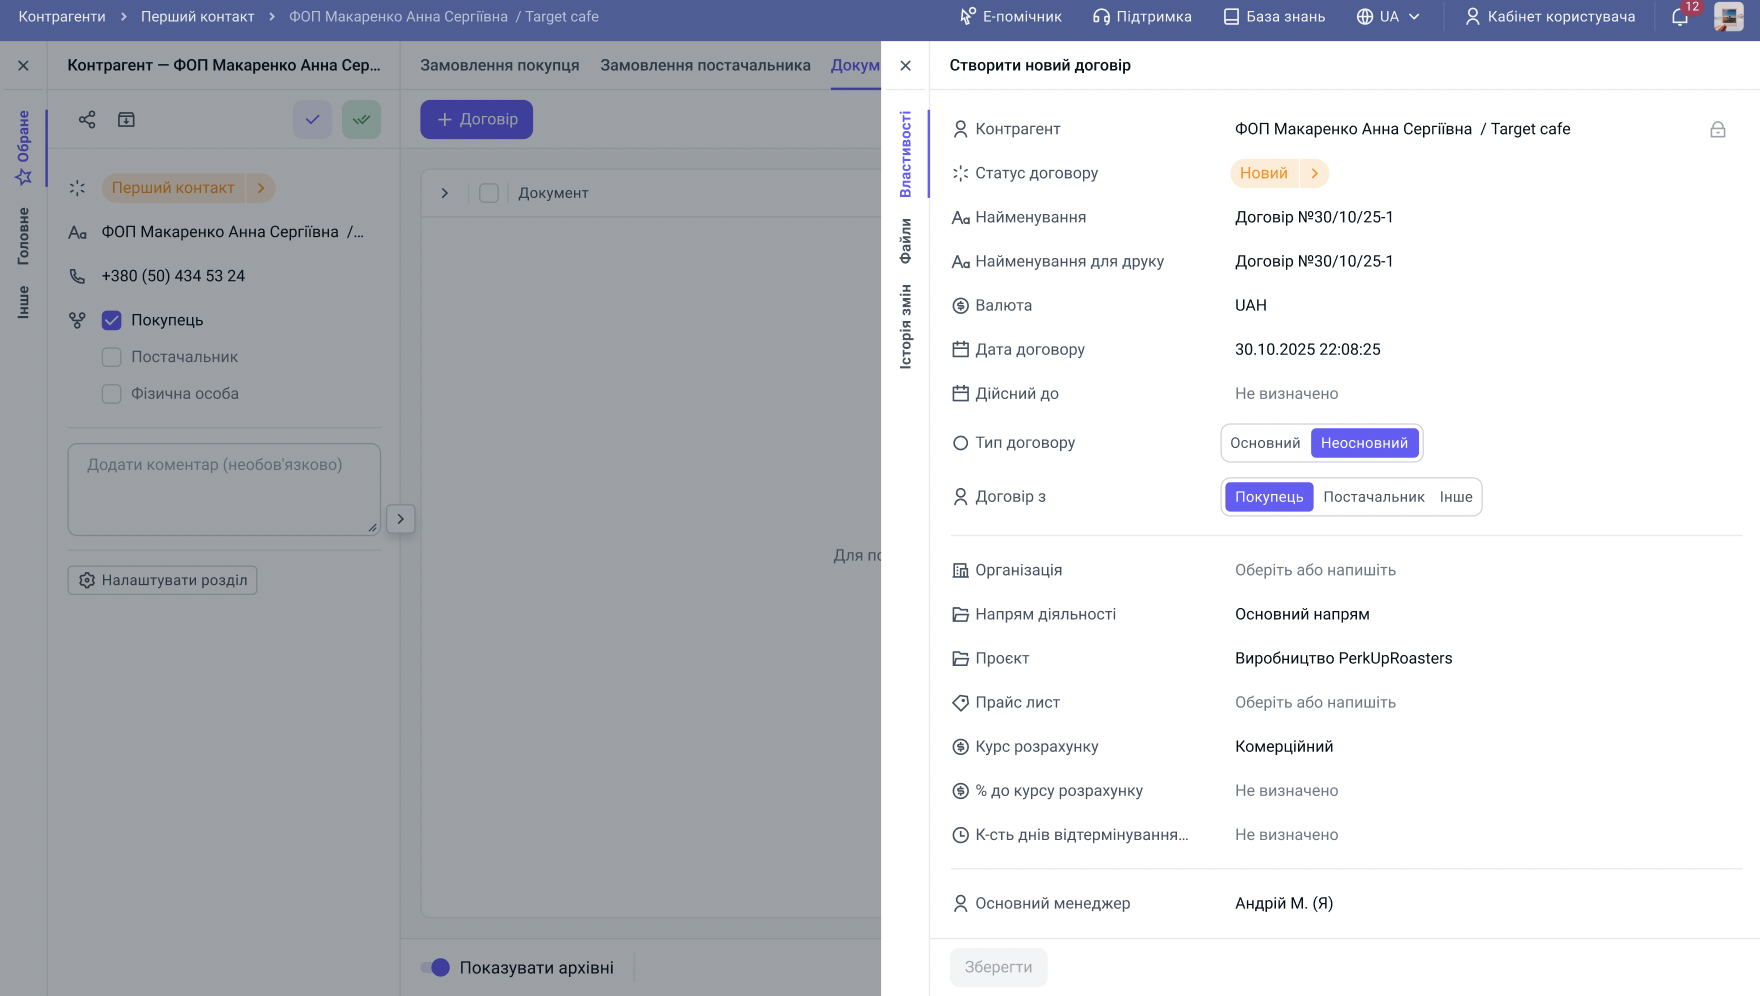Expand the Новий contract status arrow

pos(1314,174)
